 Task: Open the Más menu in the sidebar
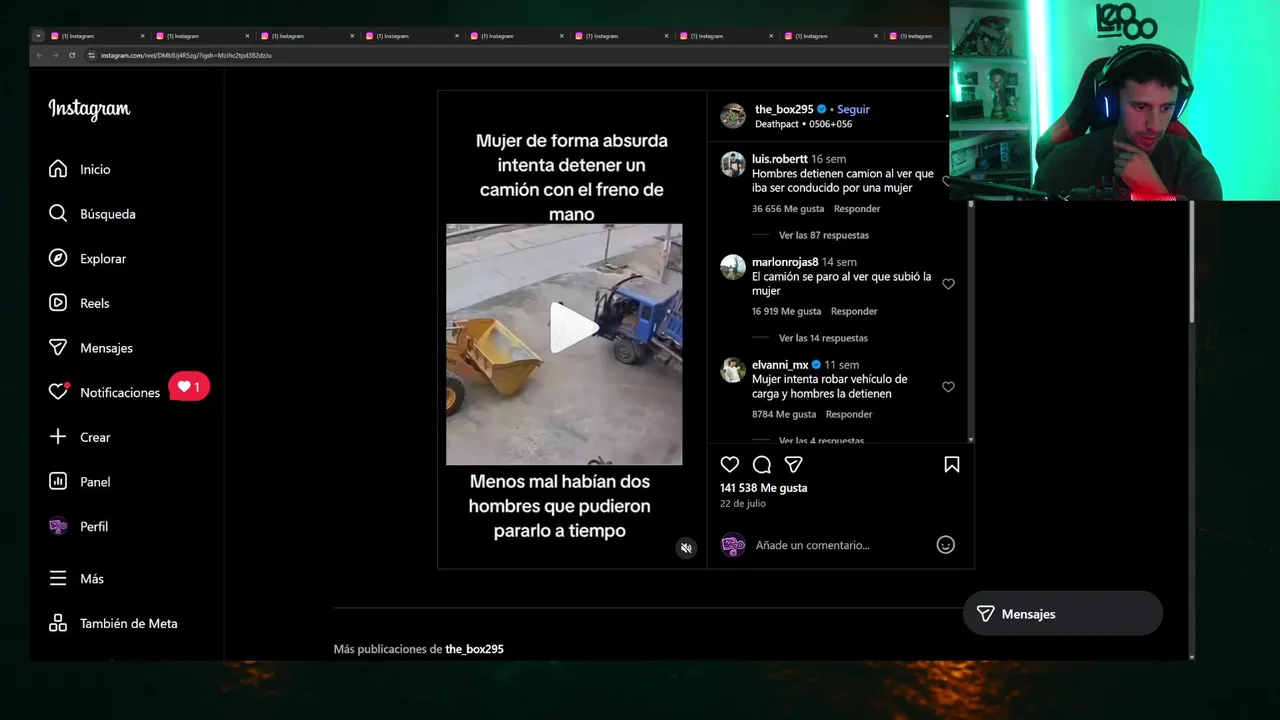pyautogui.click(x=77, y=579)
